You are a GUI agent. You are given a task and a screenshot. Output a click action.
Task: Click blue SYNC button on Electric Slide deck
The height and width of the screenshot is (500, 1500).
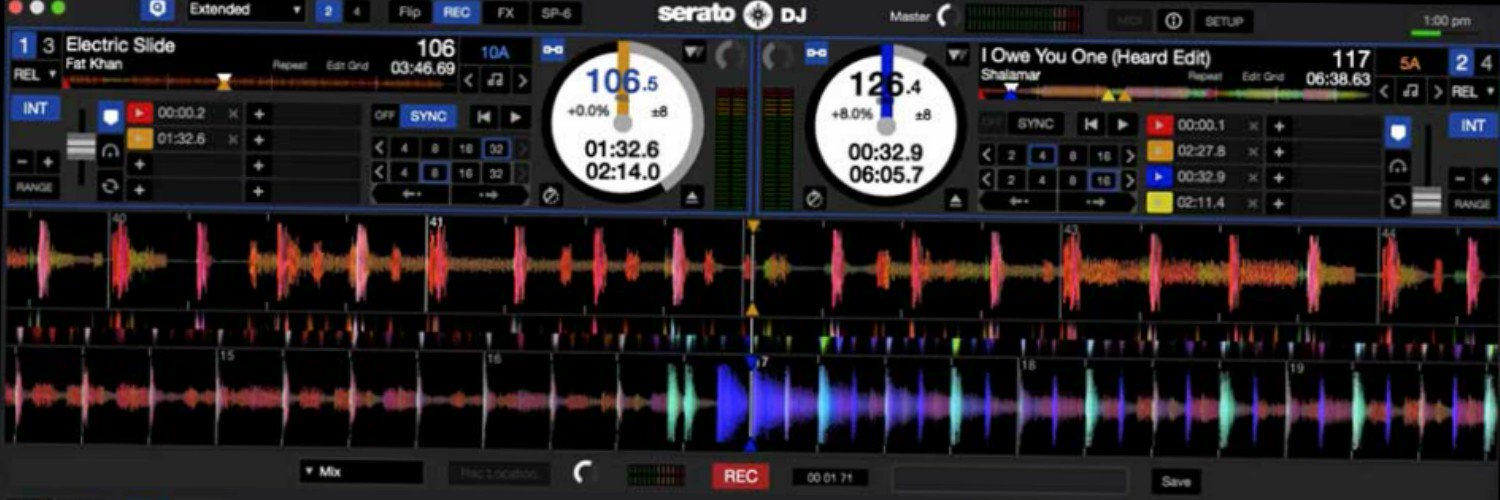point(428,116)
